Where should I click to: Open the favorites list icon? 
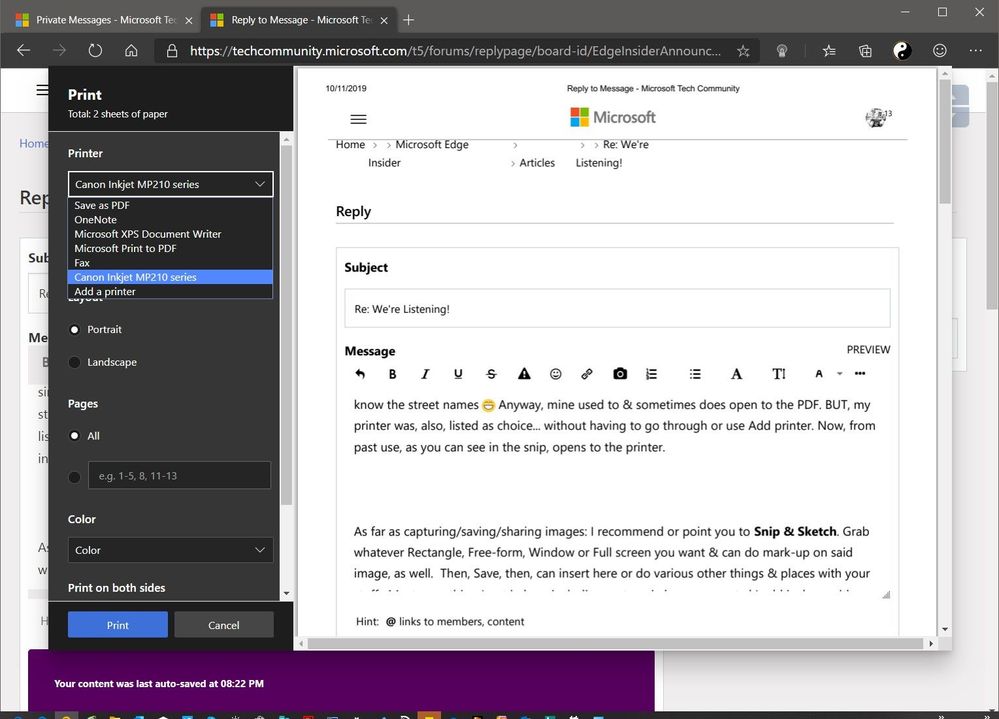[x=829, y=51]
